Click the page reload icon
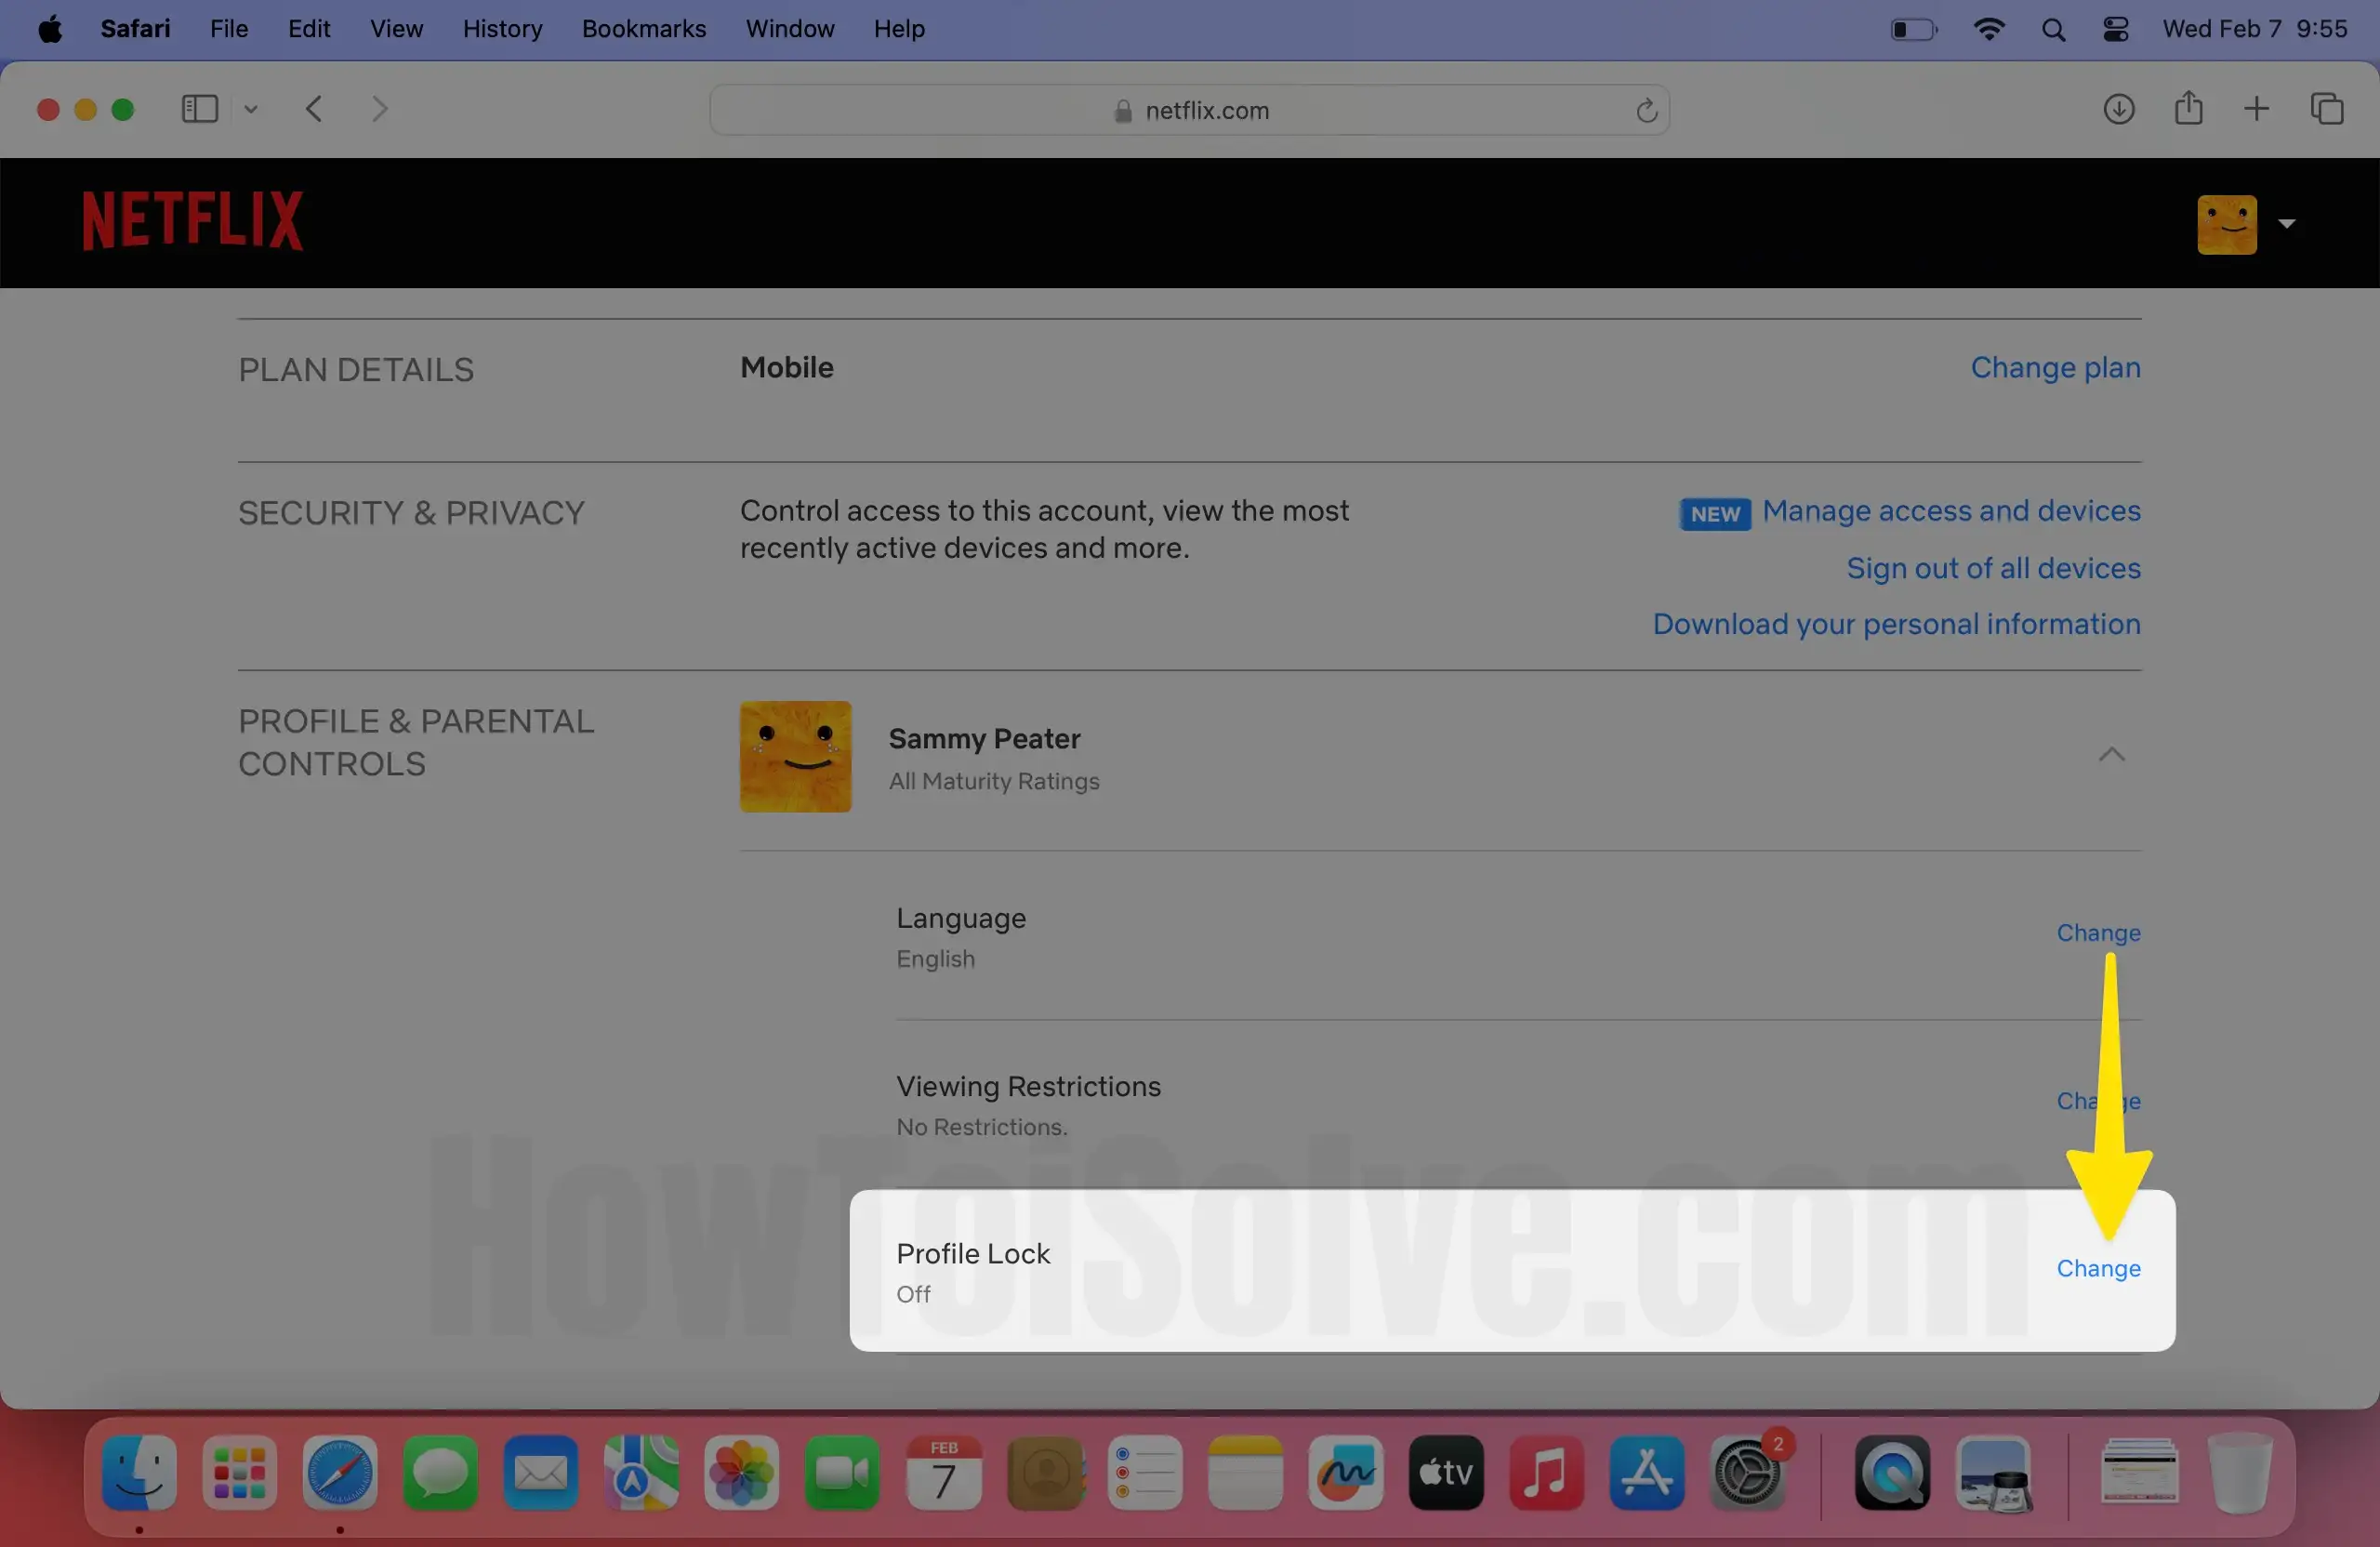The width and height of the screenshot is (2380, 1547). (x=1646, y=111)
